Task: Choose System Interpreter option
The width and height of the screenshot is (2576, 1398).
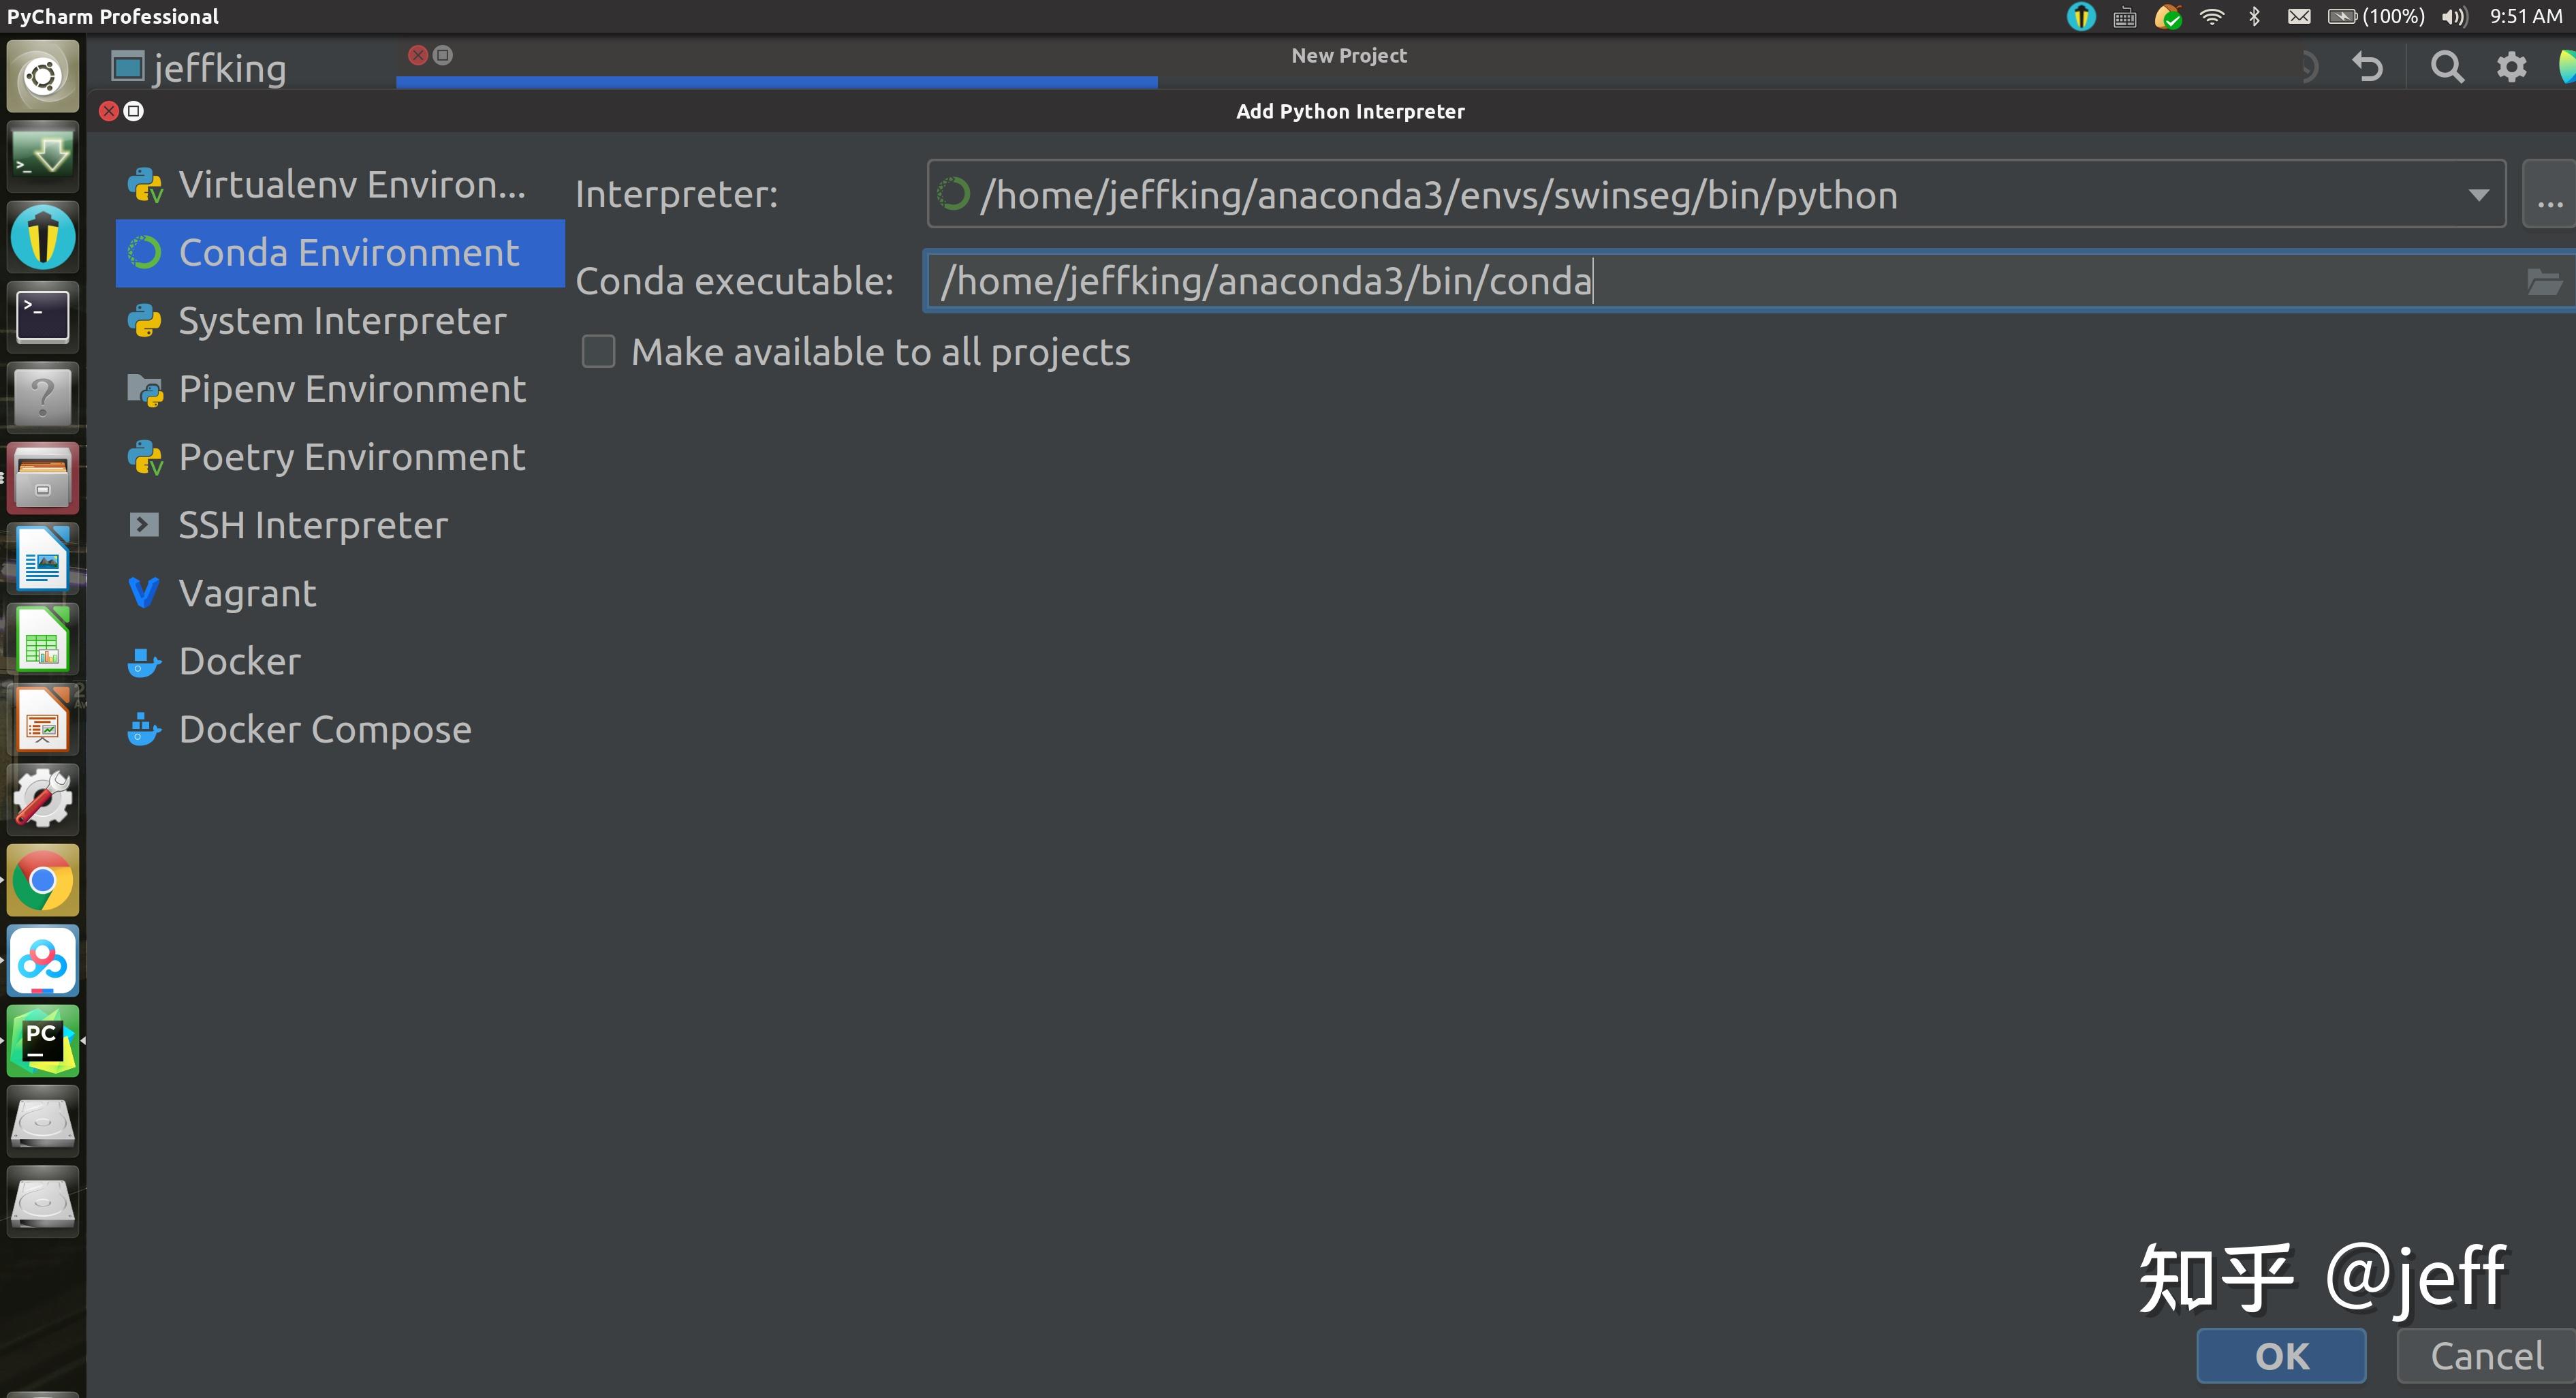Action: pyautogui.click(x=340, y=321)
